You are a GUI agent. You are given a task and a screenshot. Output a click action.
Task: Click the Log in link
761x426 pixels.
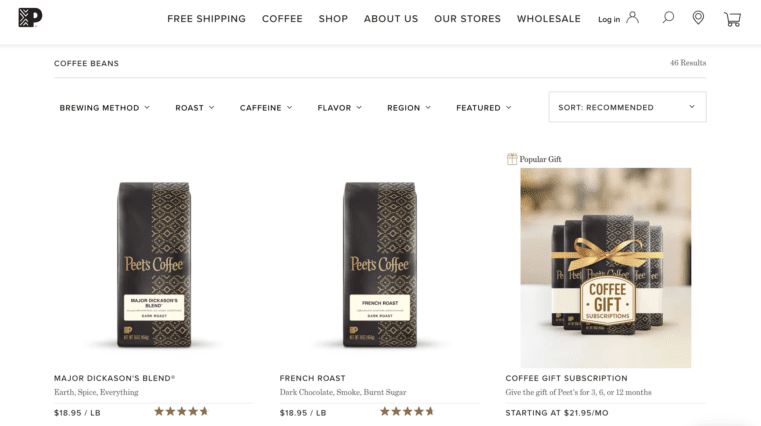[609, 19]
